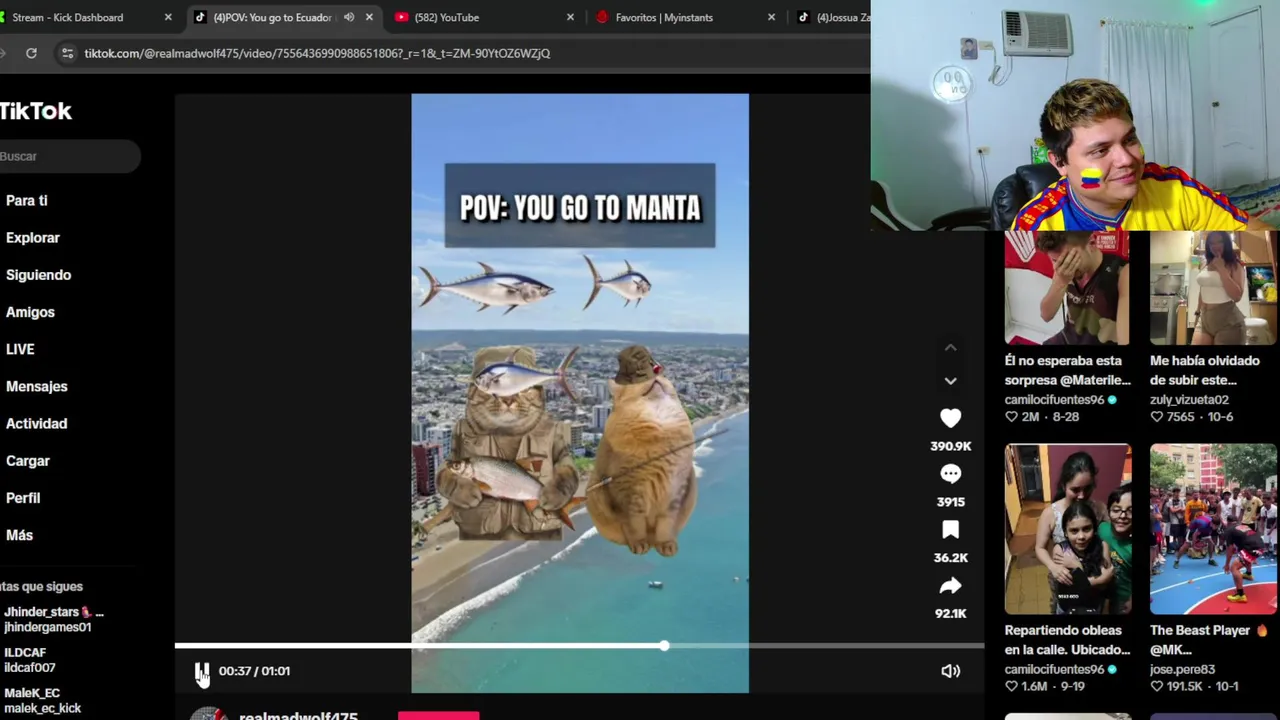
Task: Mute the video with the speaker icon
Action: pos(950,671)
